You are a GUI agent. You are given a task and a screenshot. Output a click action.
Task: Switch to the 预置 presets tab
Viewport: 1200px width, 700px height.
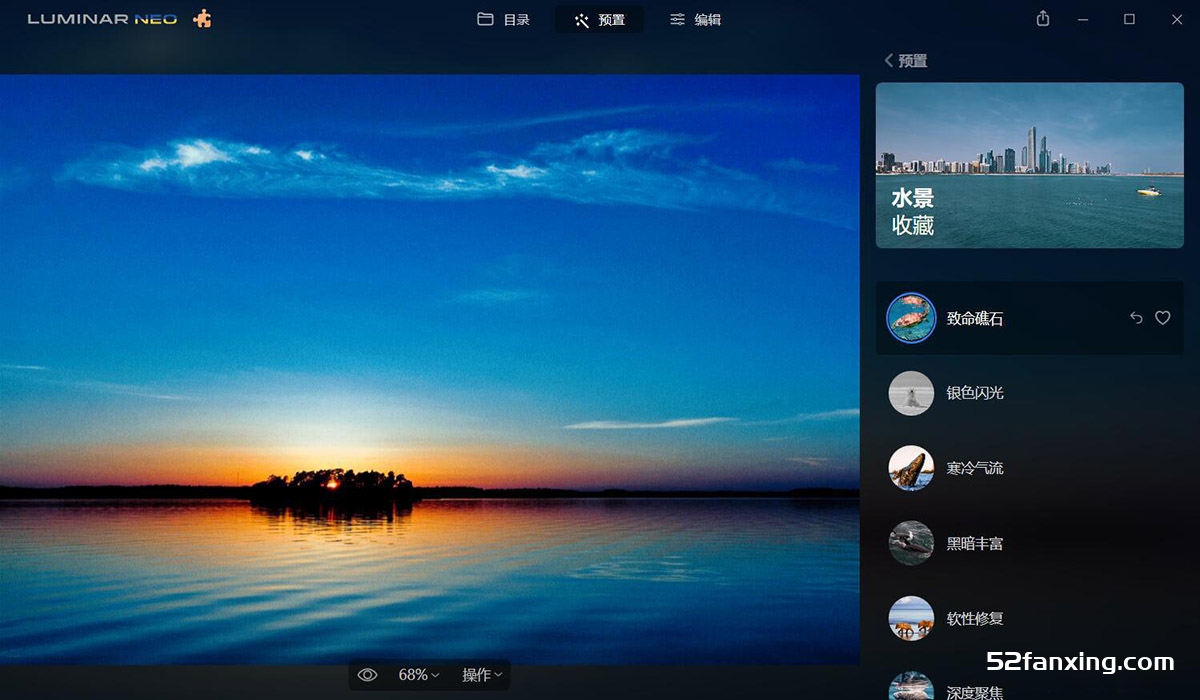599,19
